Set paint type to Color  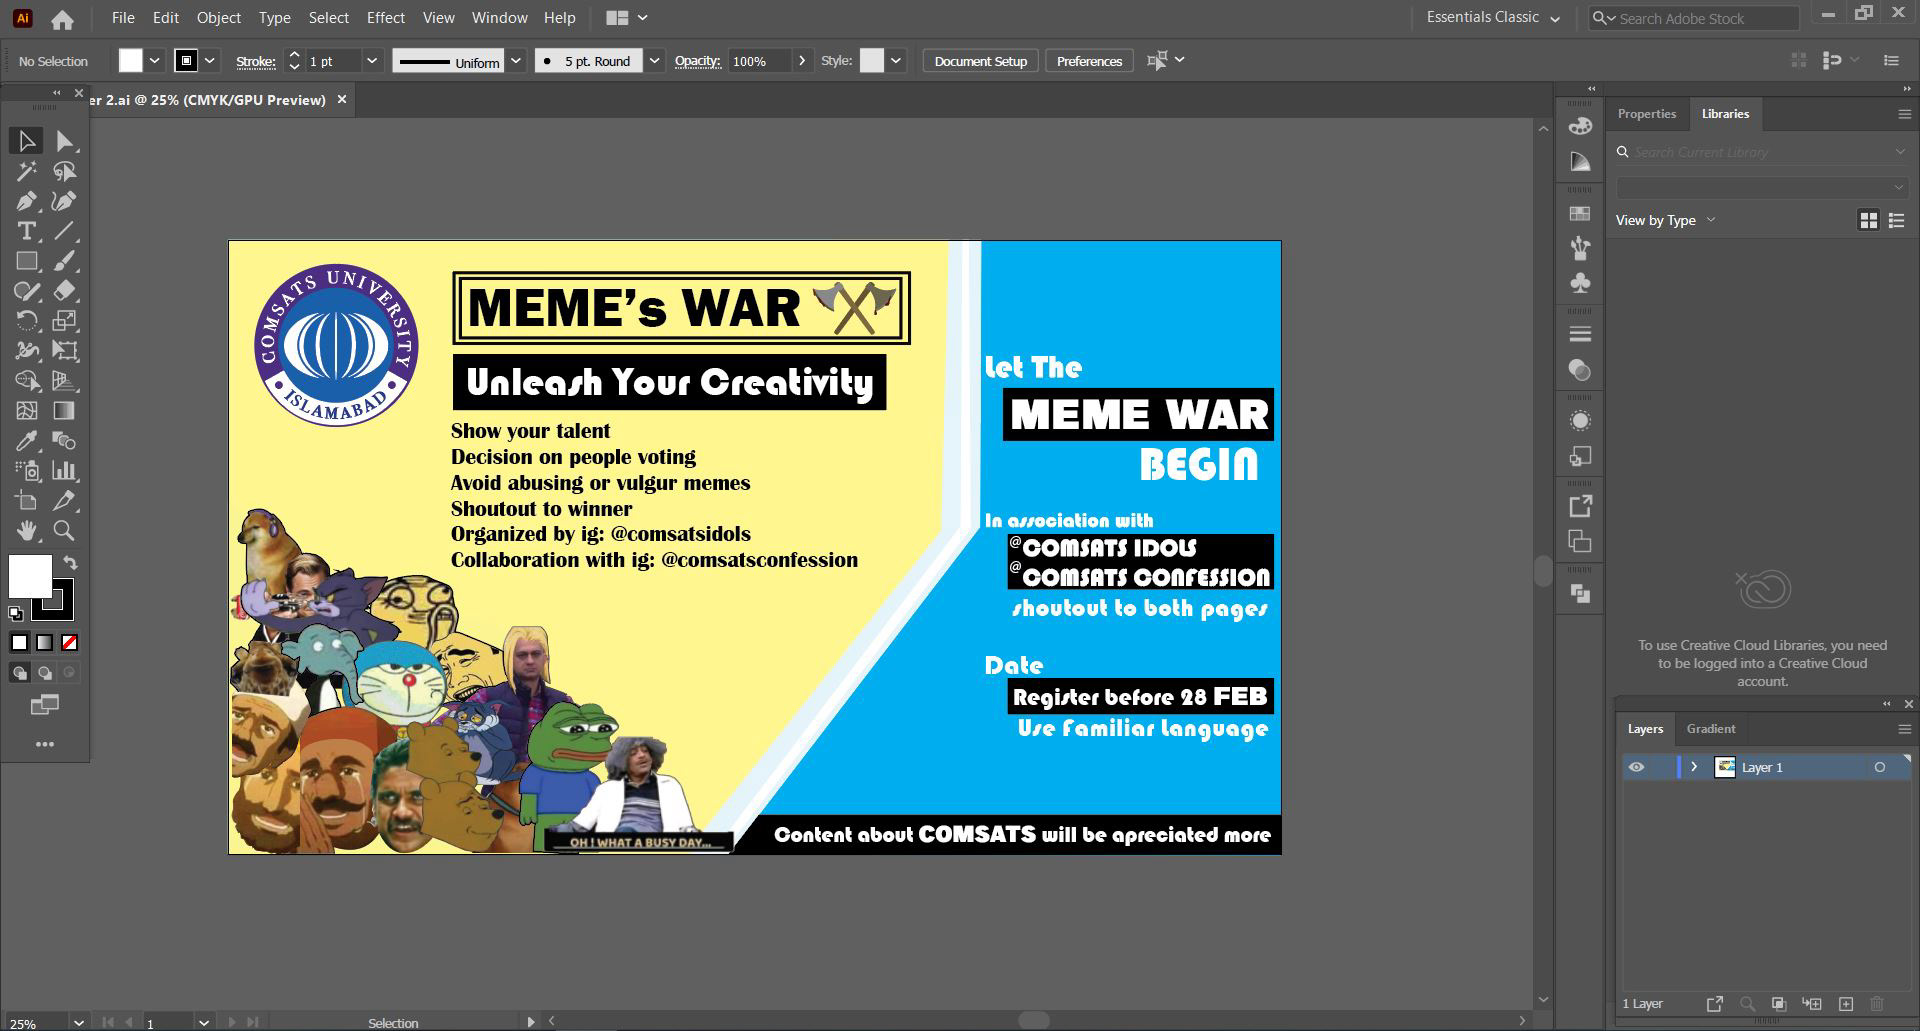coord(19,643)
